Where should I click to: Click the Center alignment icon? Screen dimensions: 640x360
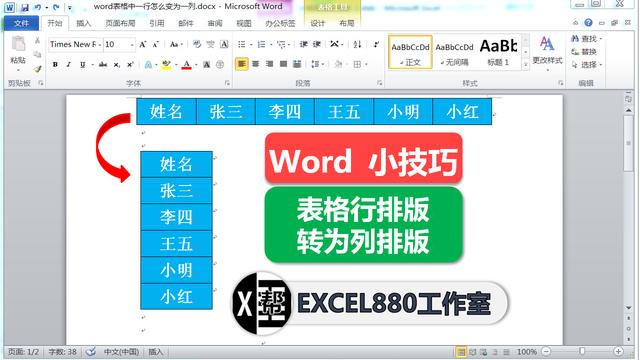pyautogui.click(x=256, y=64)
